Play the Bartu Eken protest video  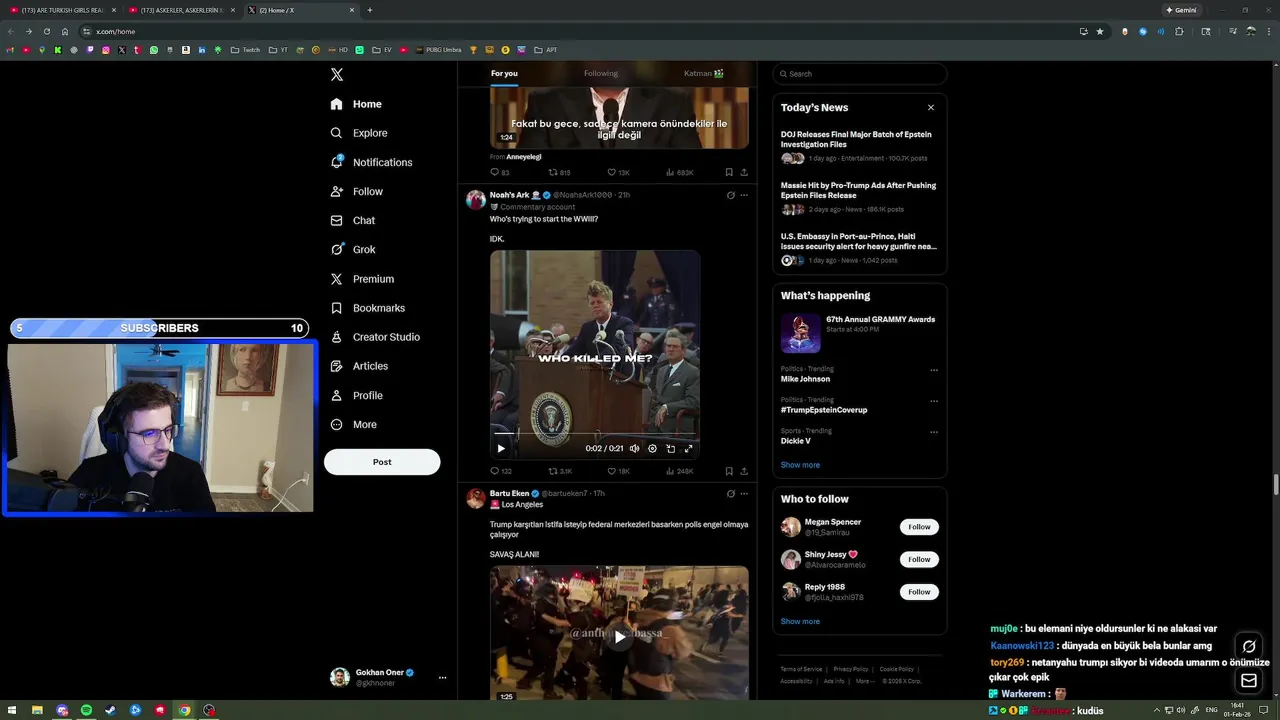pos(619,636)
